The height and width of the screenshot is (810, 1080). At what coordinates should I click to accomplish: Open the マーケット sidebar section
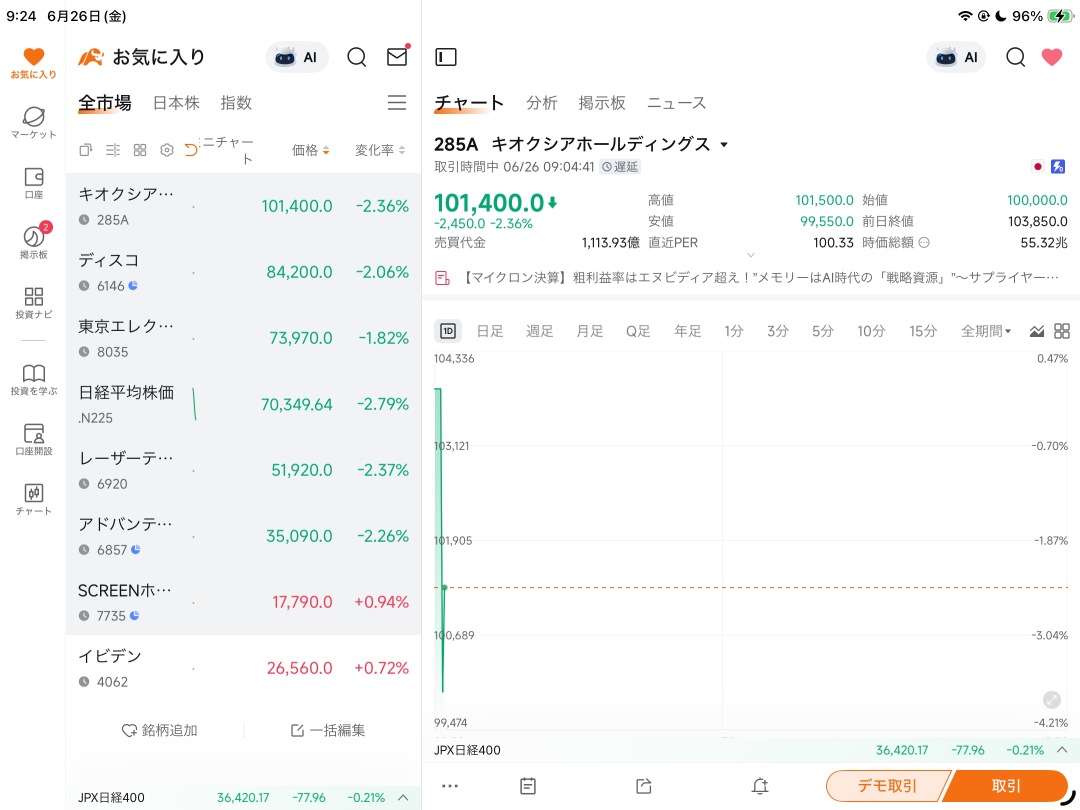(33, 123)
